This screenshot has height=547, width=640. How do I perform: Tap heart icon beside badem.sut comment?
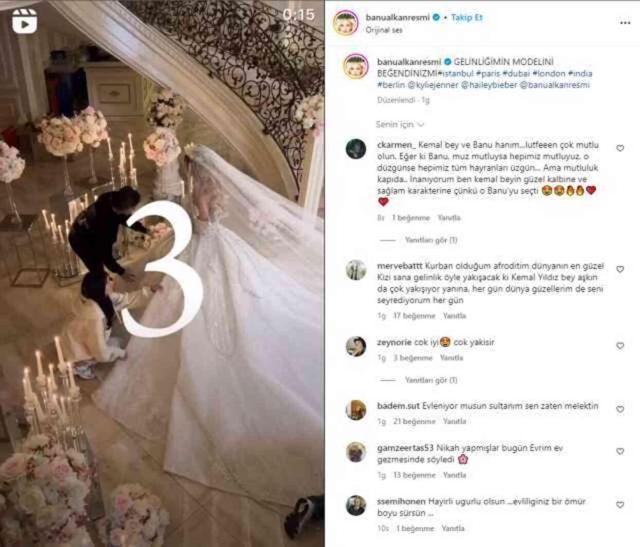[620, 409]
